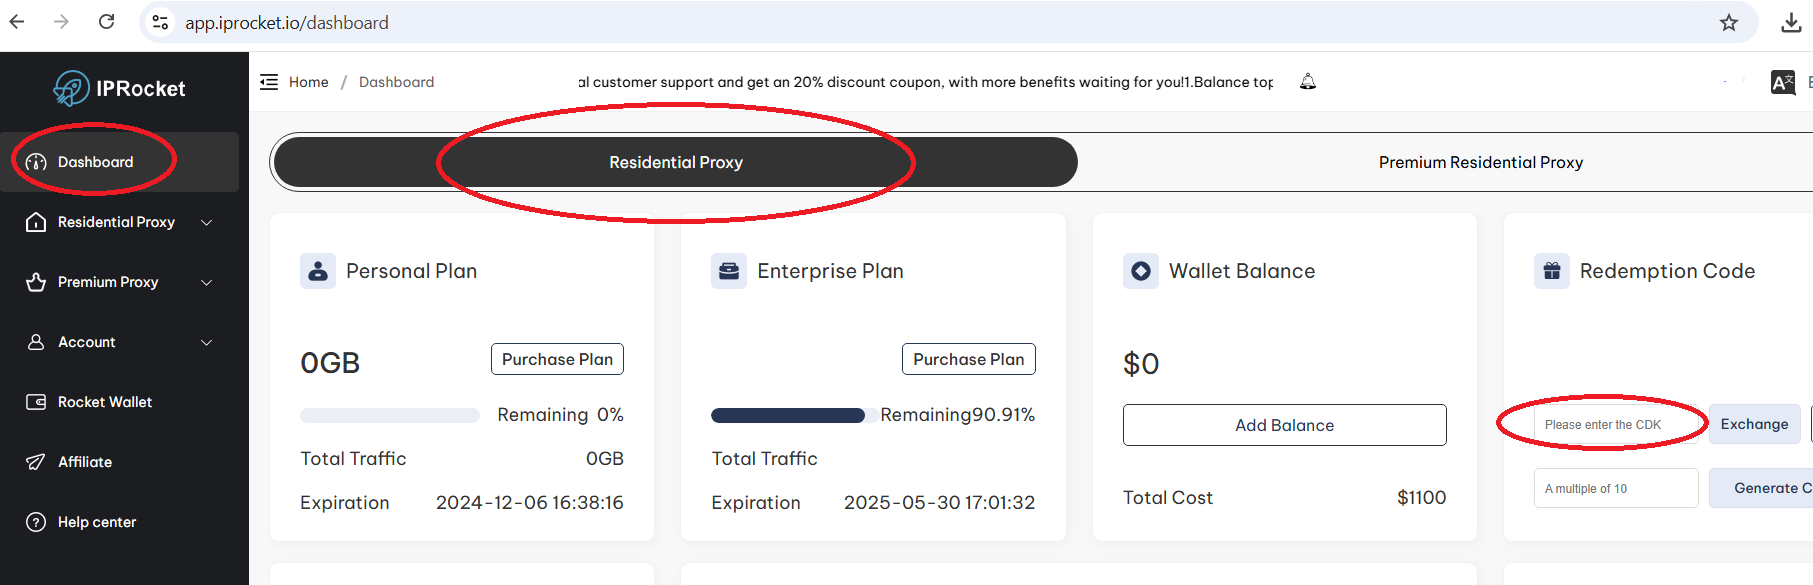Open the Affiliate sidebar item
The width and height of the screenshot is (1813, 585).
pyautogui.click(x=85, y=462)
